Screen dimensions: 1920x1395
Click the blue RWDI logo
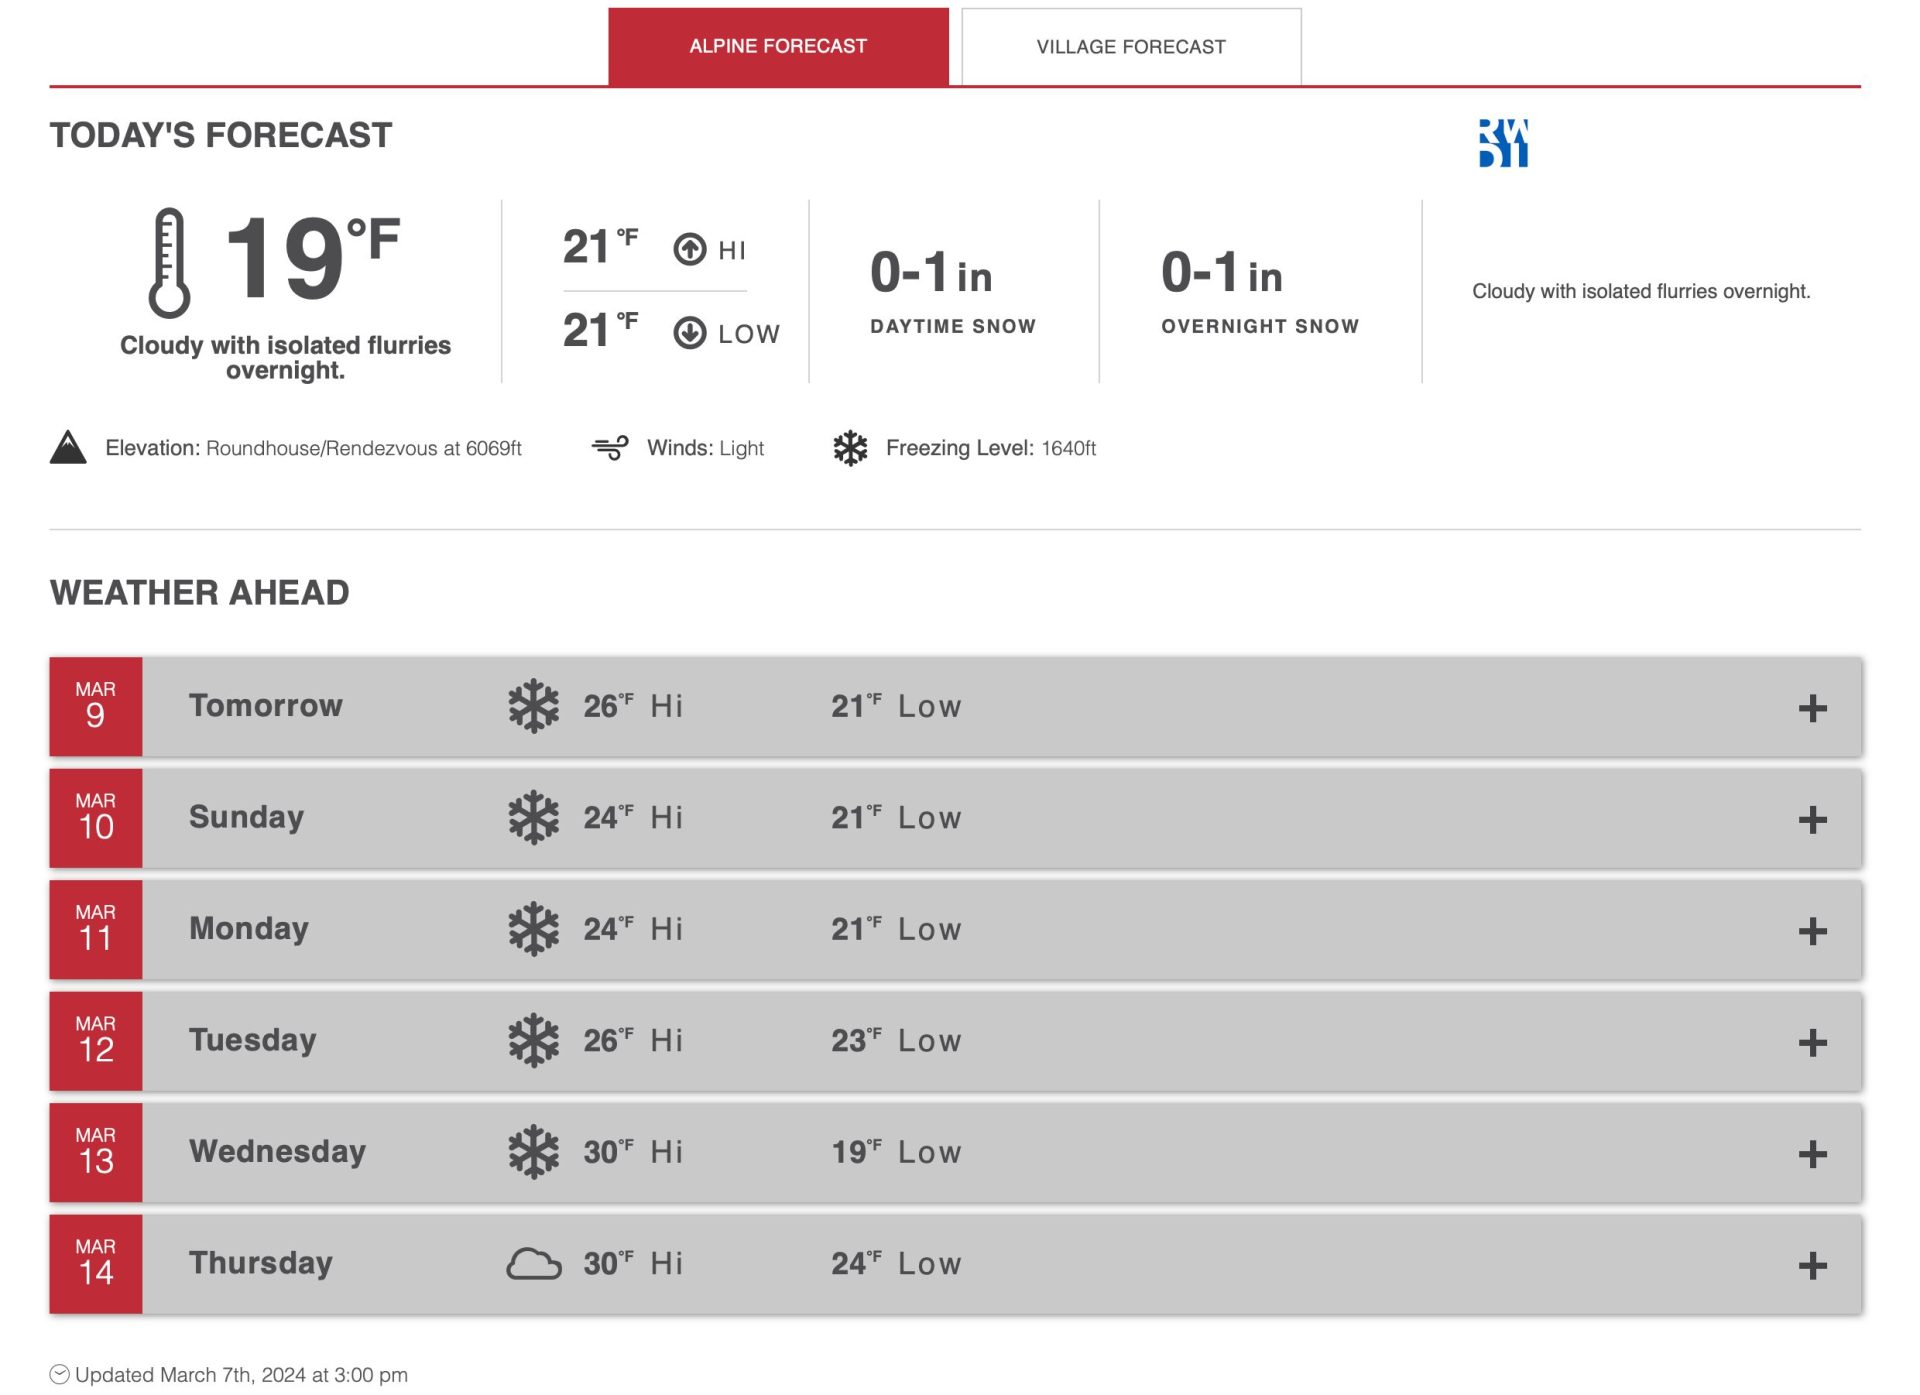click(x=1503, y=143)
